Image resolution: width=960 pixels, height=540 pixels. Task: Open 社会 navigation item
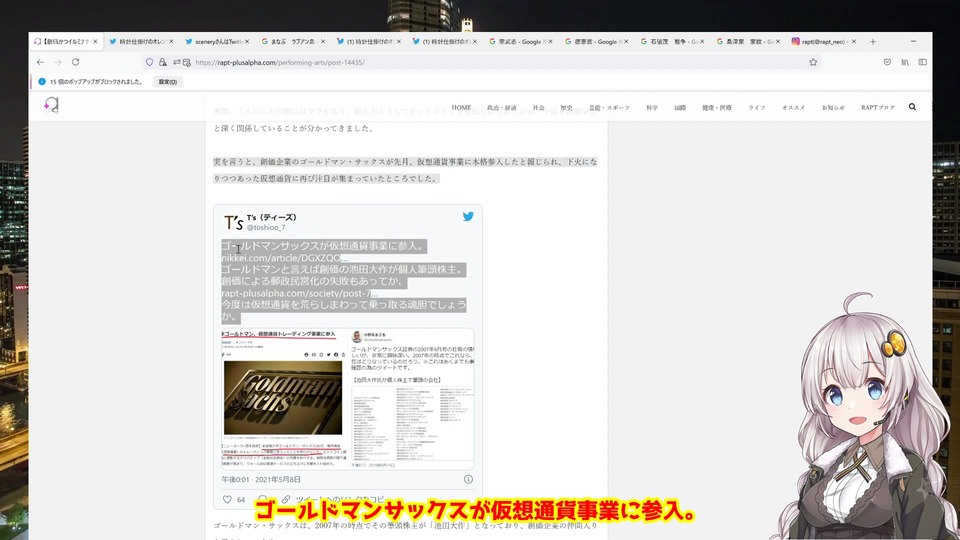tap(538, 107)
